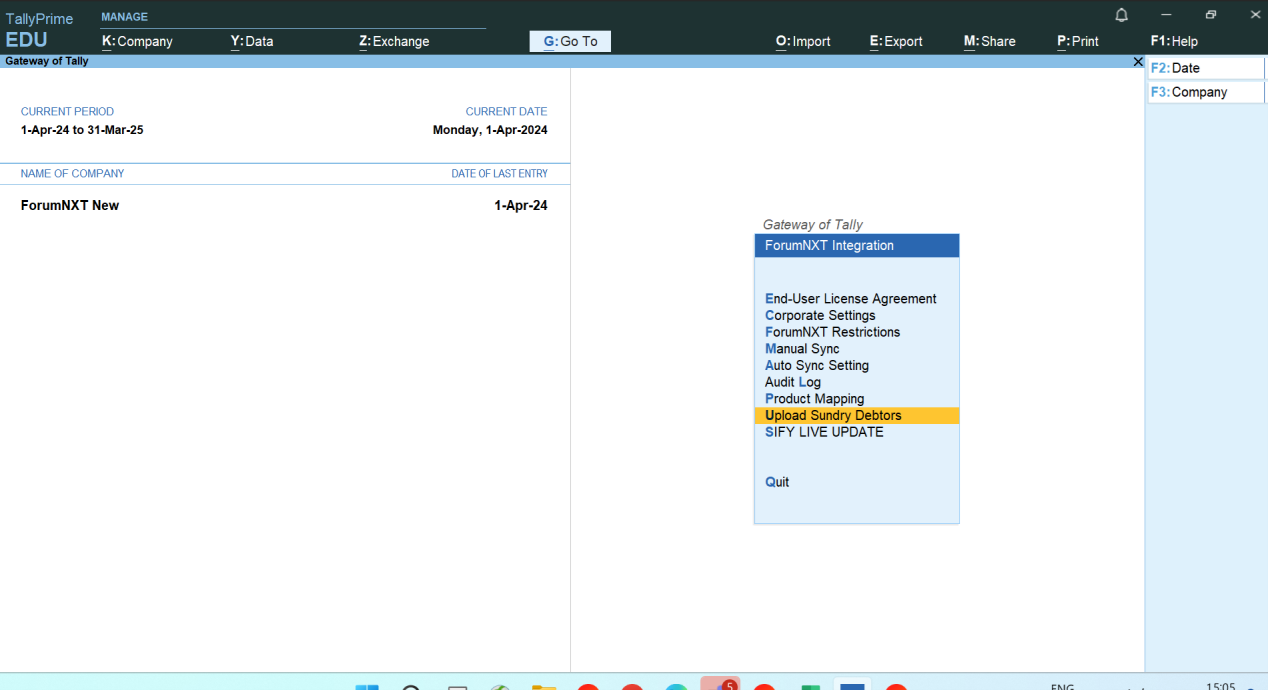Click the current date Monday, 1-Apr-2024
1268x690 pixels.
tap(490, 130)
